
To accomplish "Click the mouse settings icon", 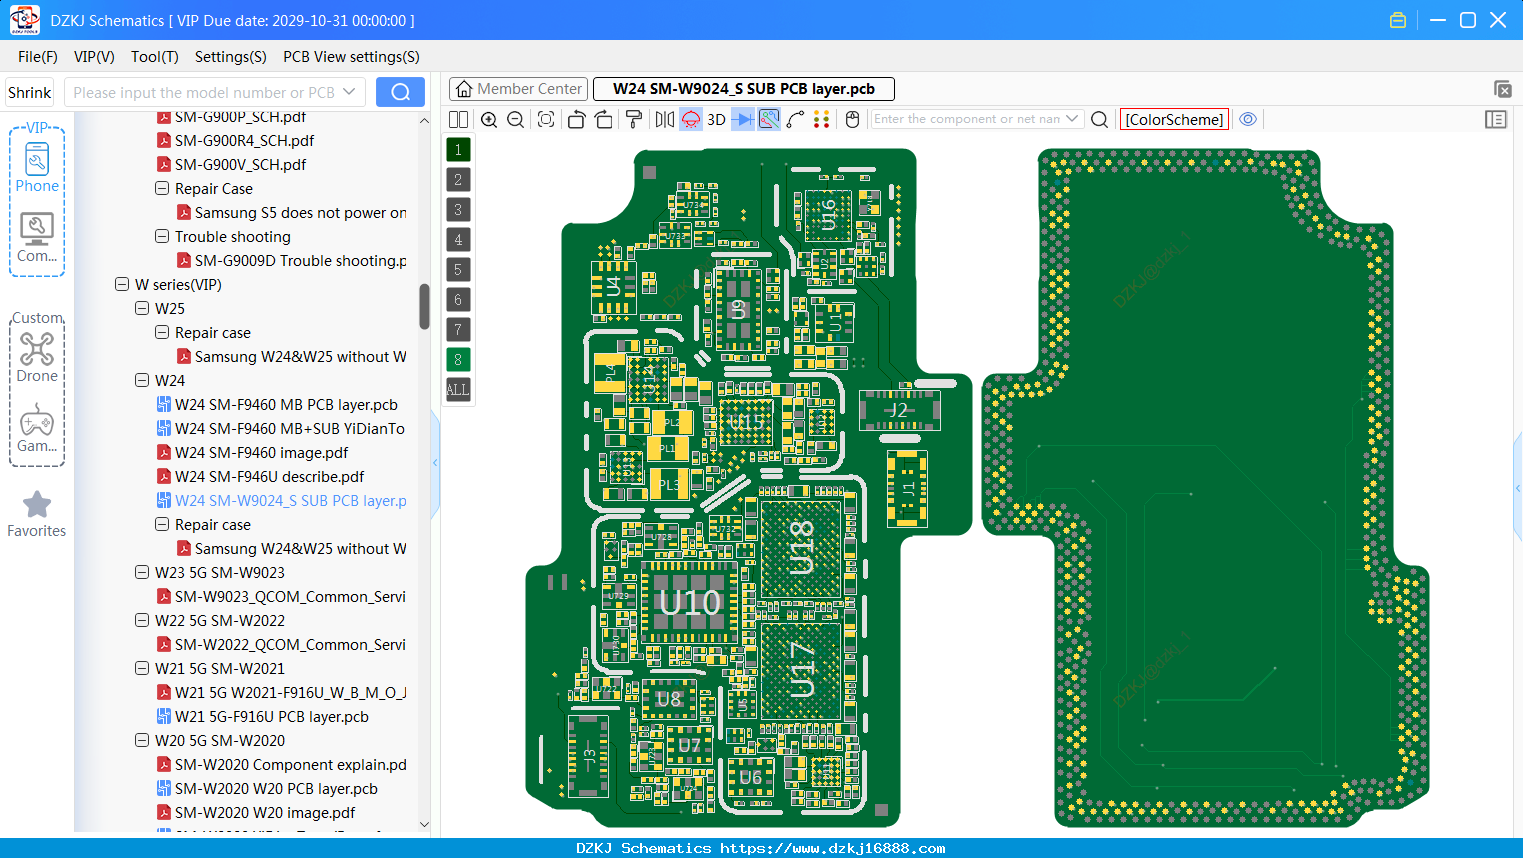I will click(x=852, y=119).
